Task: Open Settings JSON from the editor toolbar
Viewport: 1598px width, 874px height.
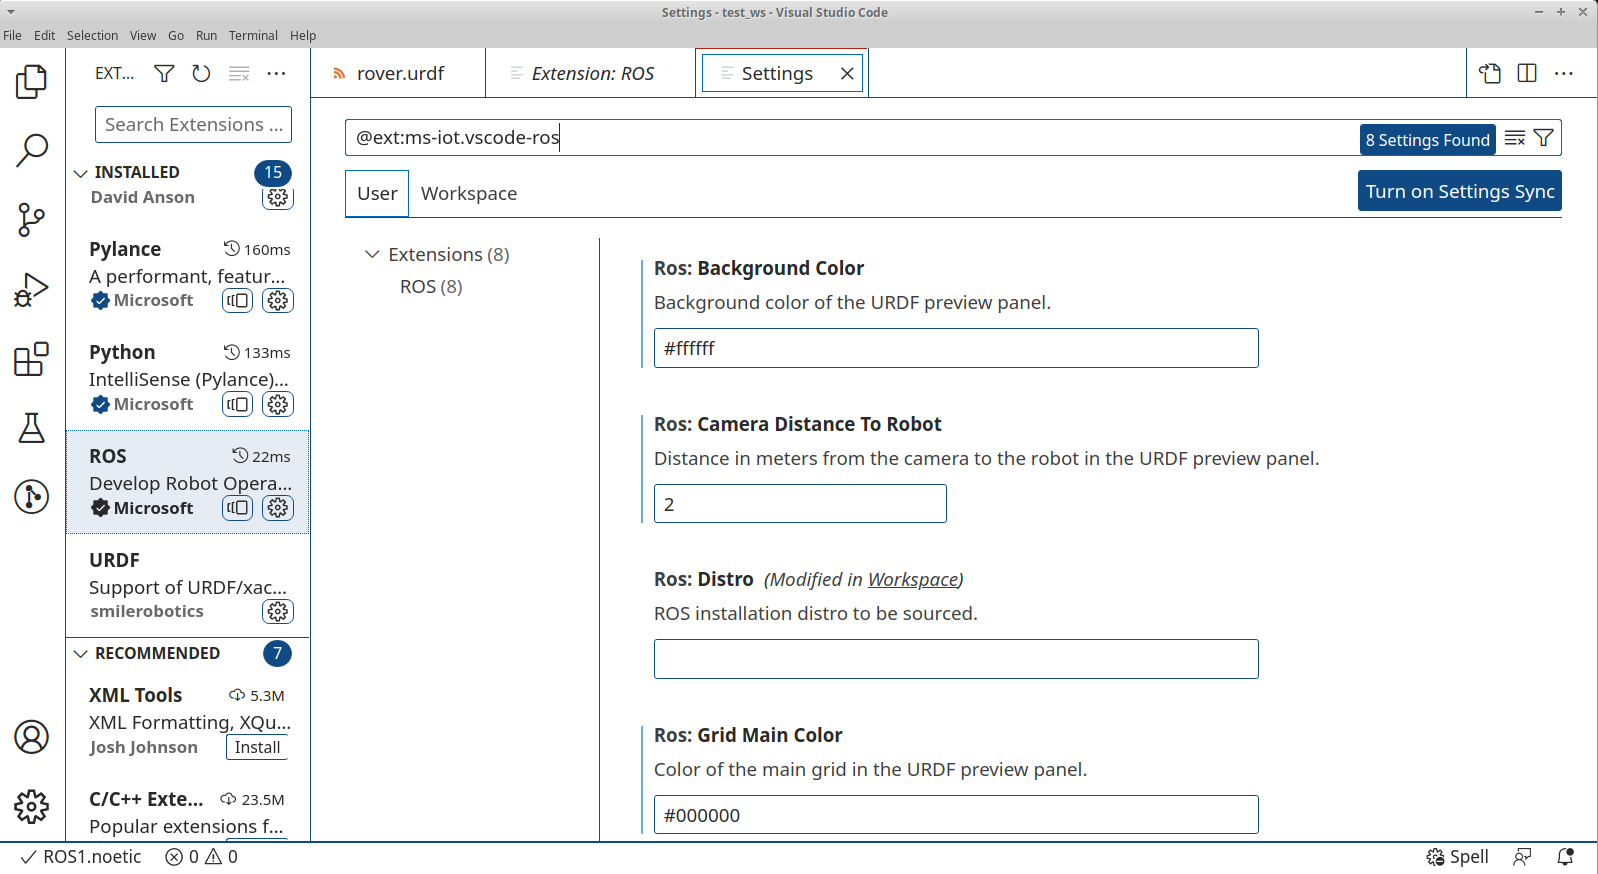Action: (1490, 73)
